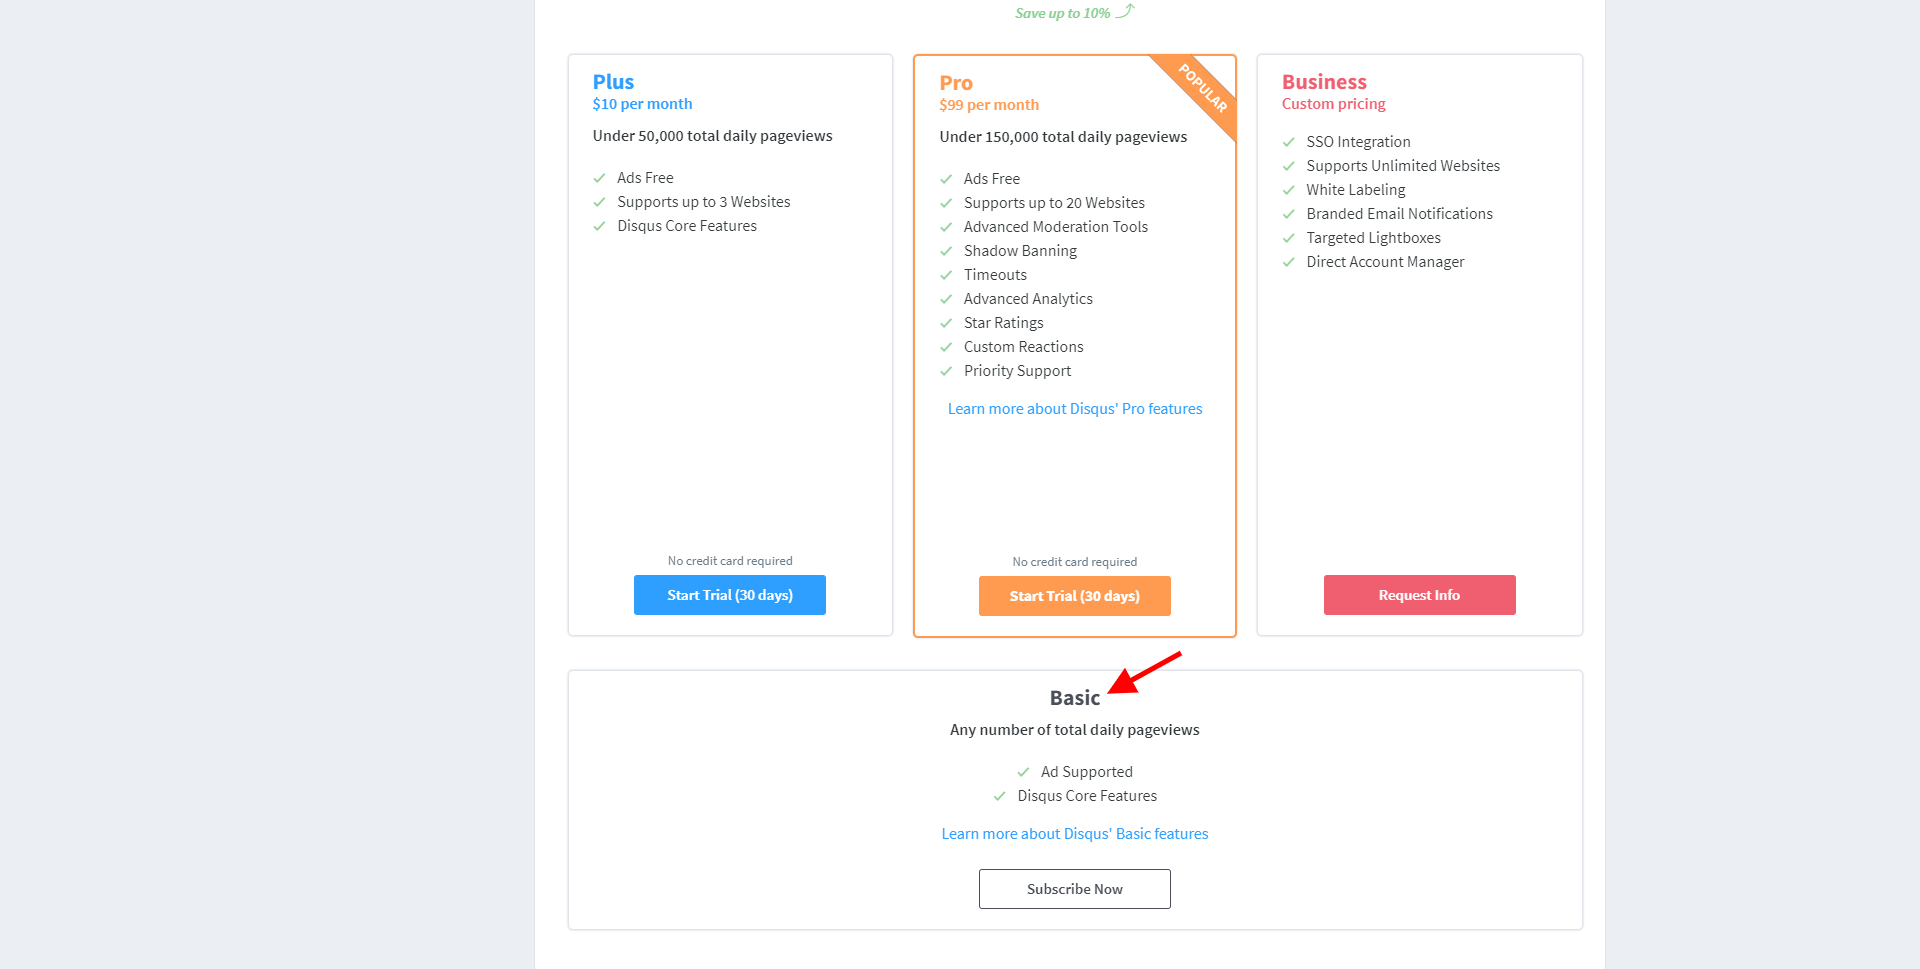Viewport: 1920px width, 969px height.
Task: Click the arrow next to Save up to 10%
Action: [1125, 11]
